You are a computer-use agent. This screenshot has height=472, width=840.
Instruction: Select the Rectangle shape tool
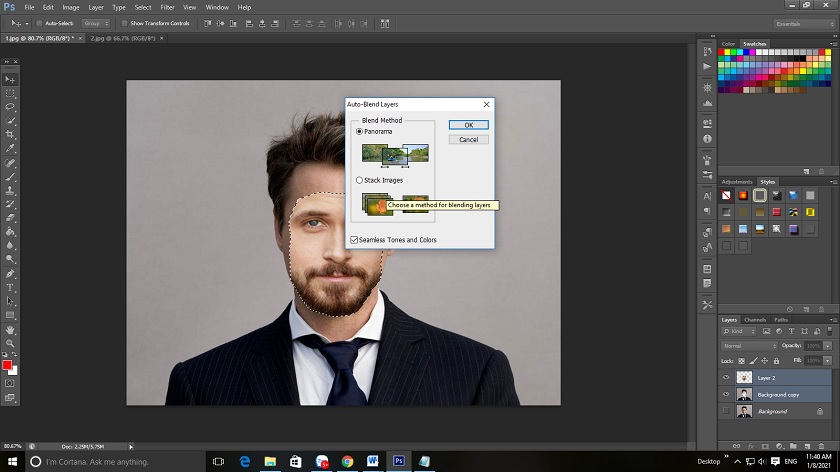click(10, 315)
